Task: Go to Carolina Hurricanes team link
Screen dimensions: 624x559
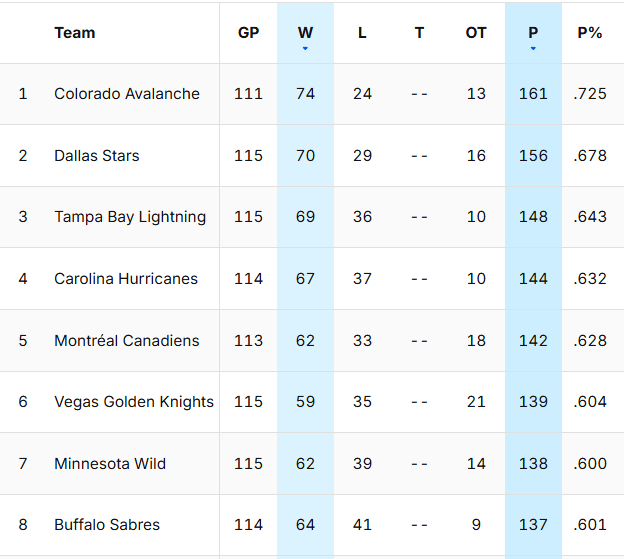Action: coord(126,279)
